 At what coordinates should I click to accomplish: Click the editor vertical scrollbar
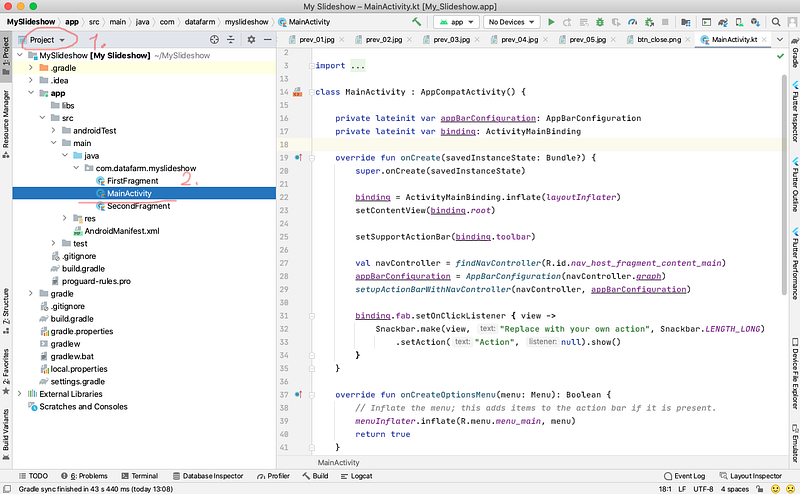point(785,184)
